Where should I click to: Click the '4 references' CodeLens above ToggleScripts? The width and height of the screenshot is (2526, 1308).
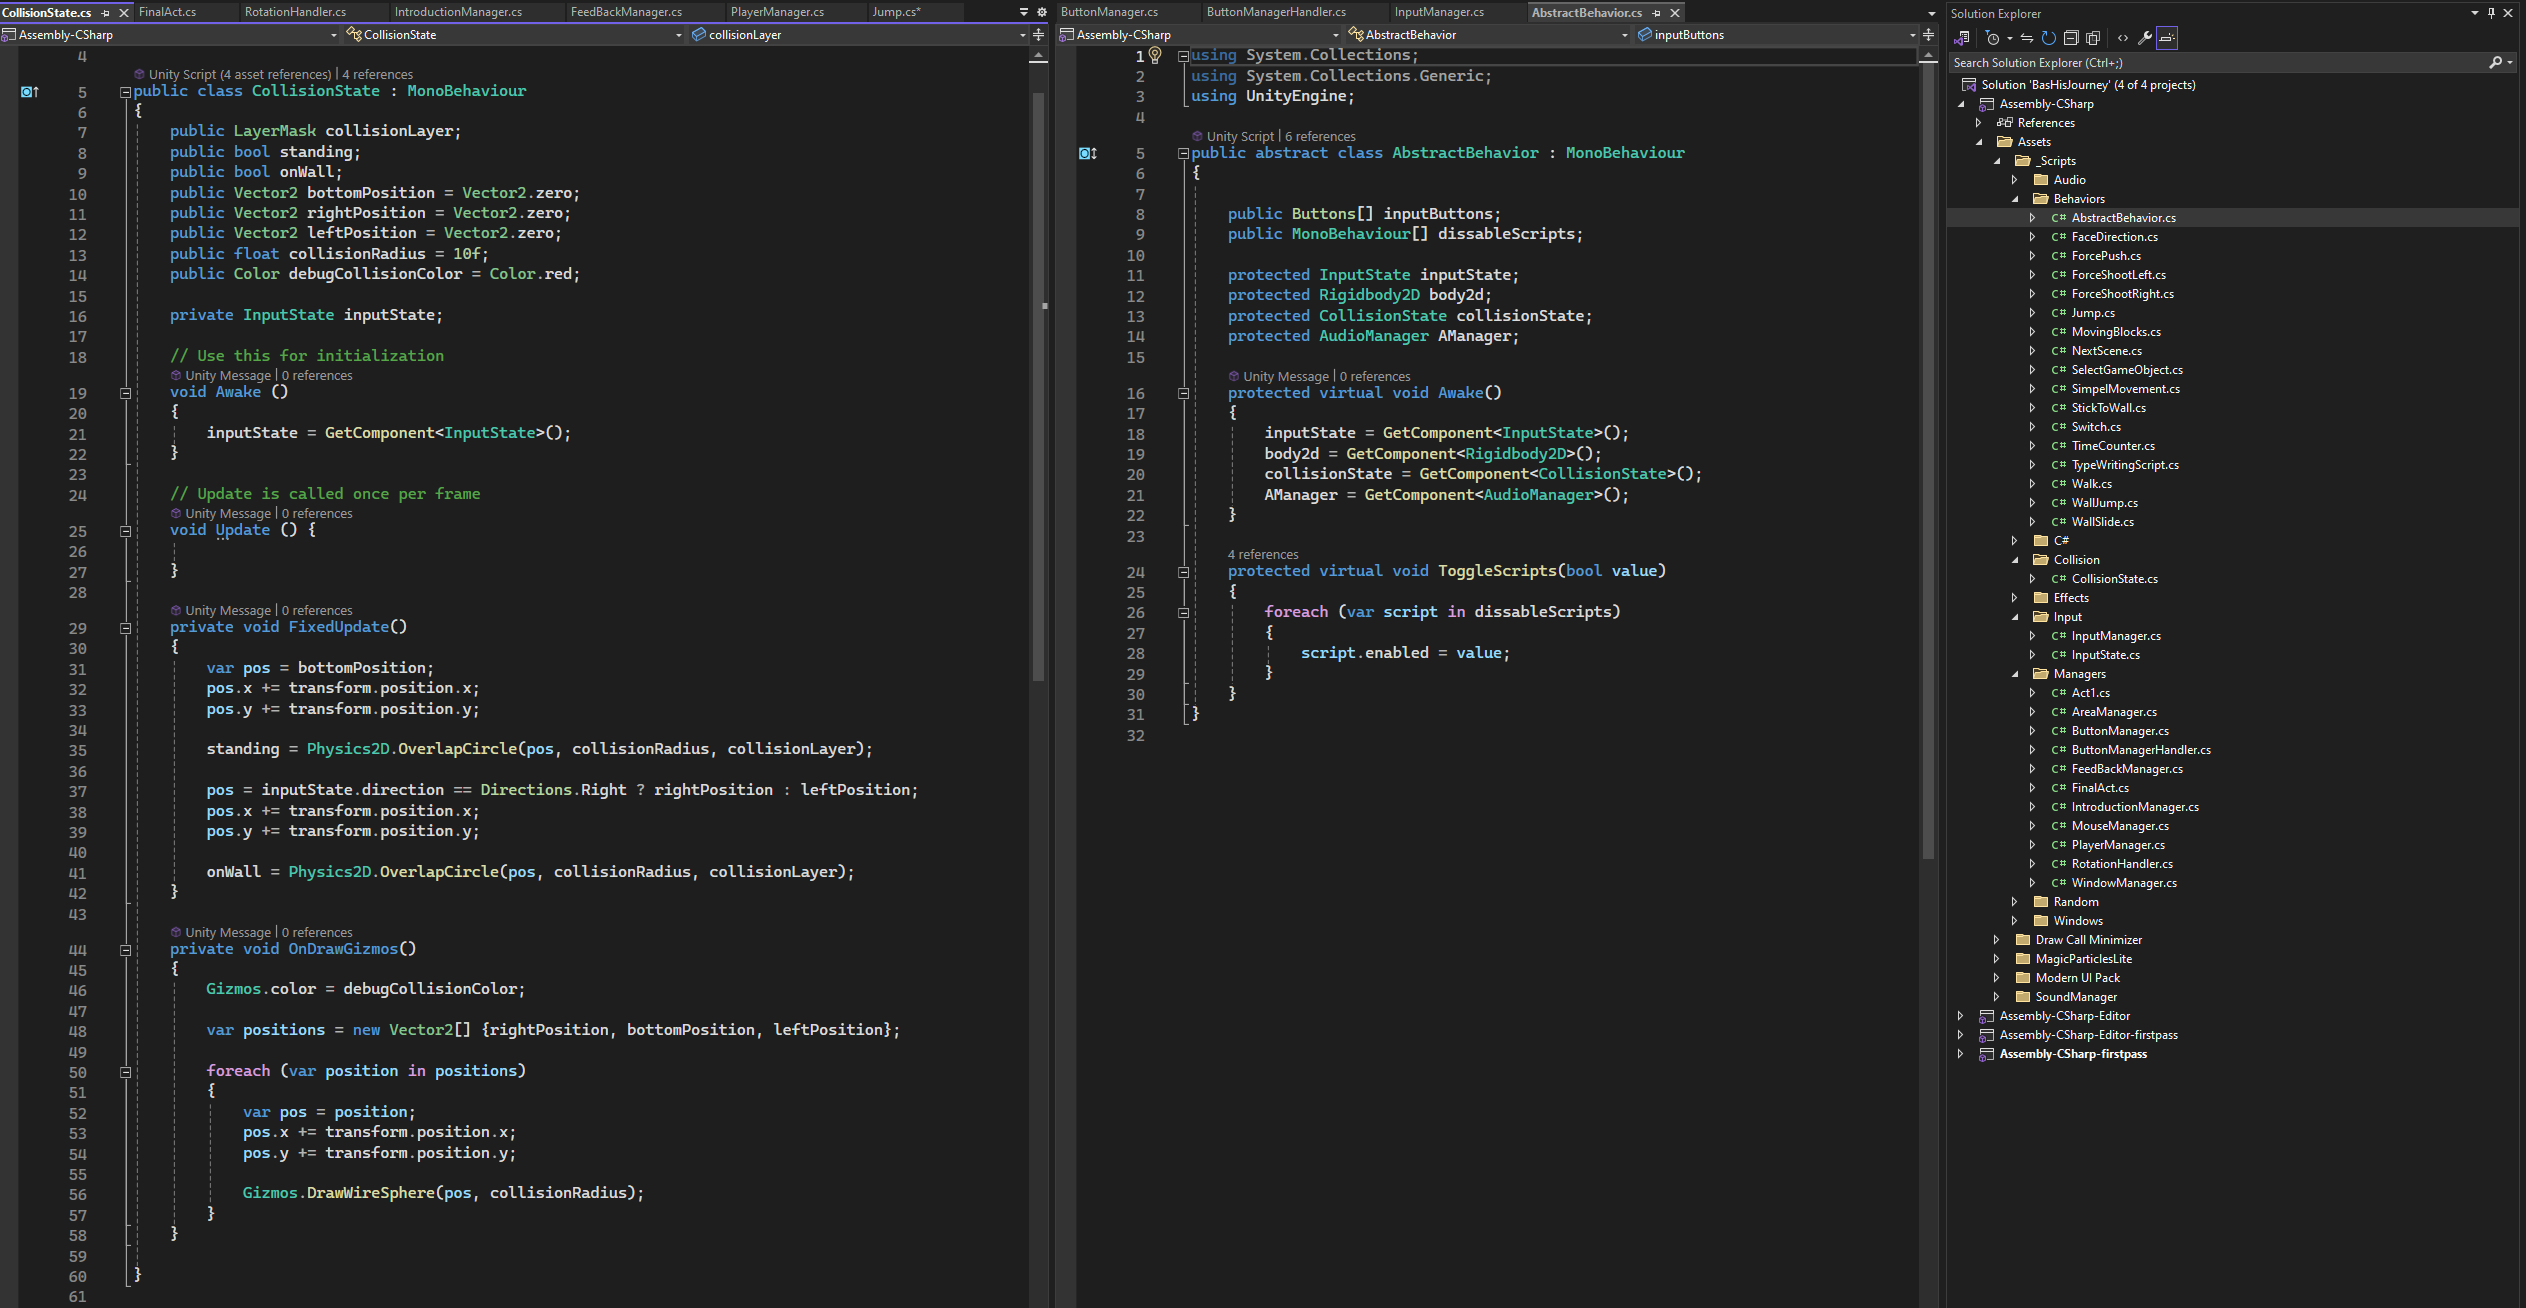pos(1262,554)
